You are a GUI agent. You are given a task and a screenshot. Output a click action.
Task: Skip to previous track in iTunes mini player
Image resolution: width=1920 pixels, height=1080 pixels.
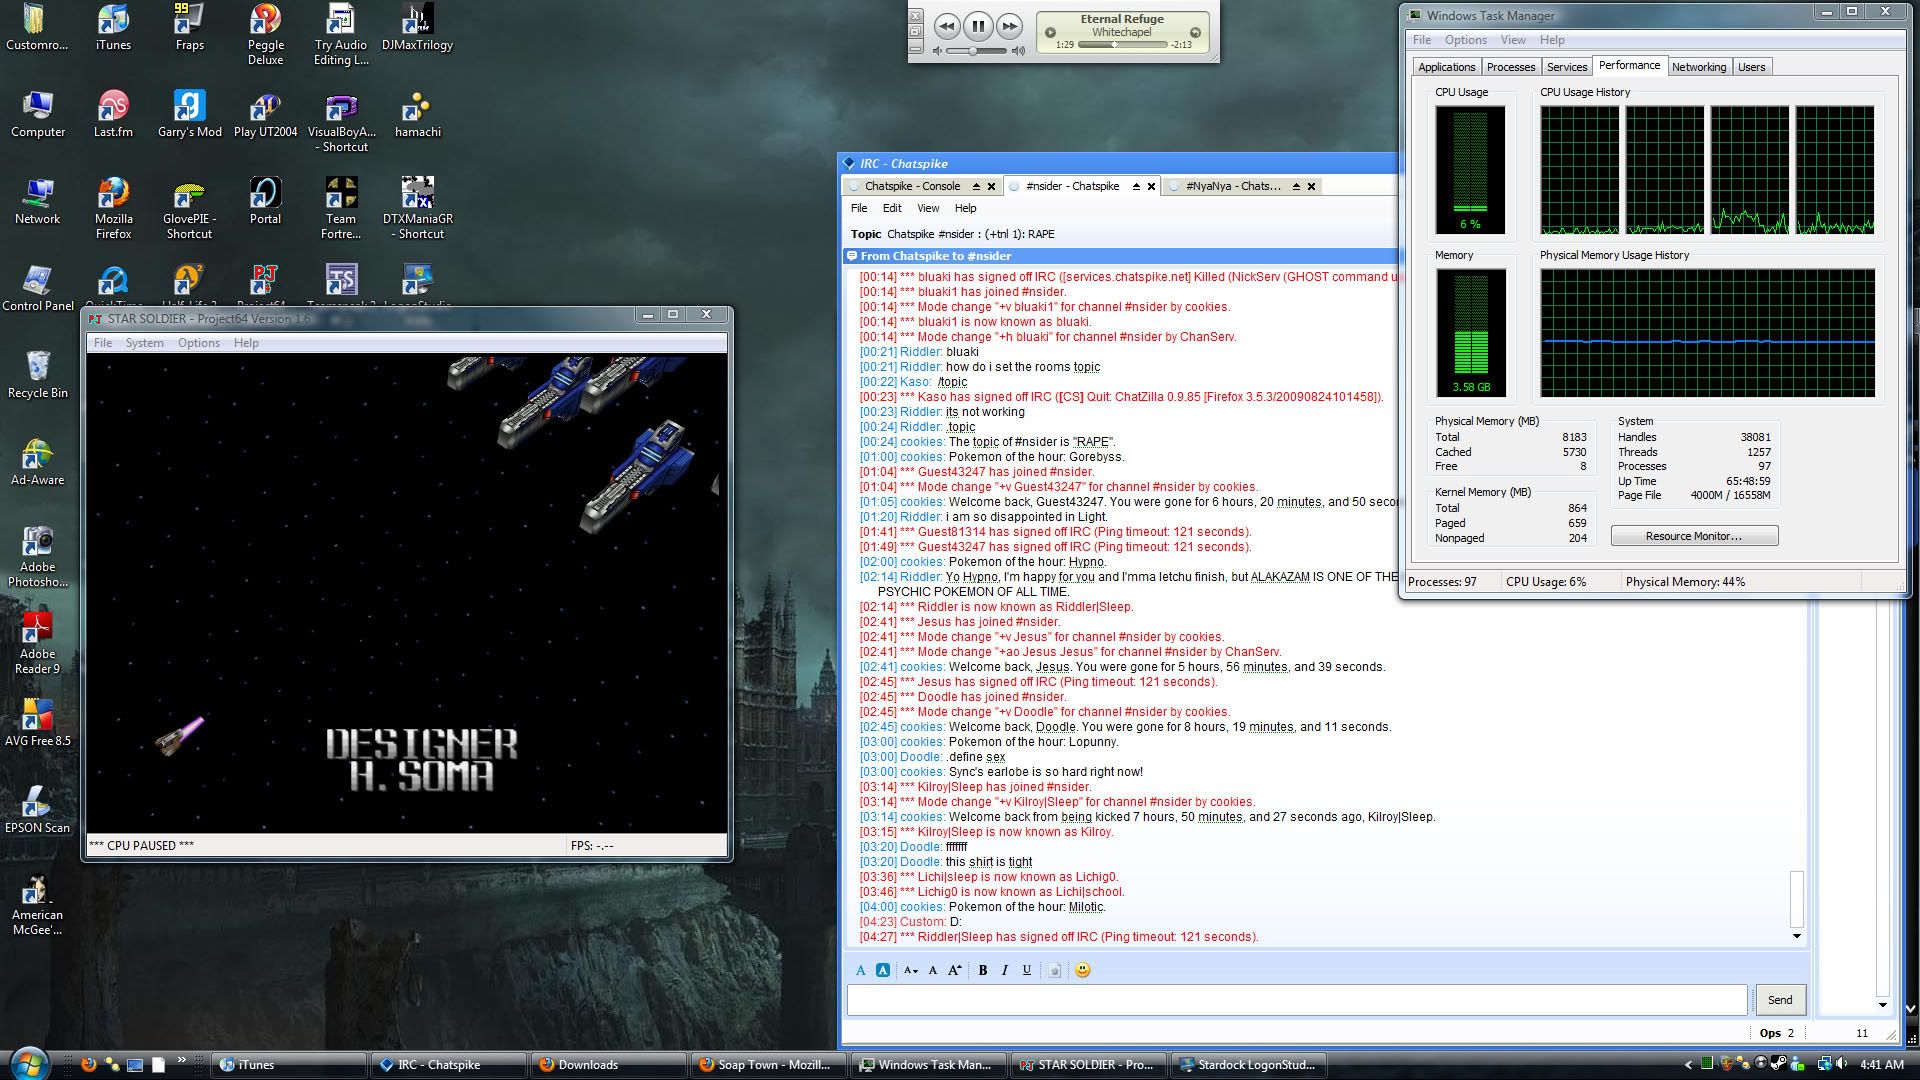947,27
